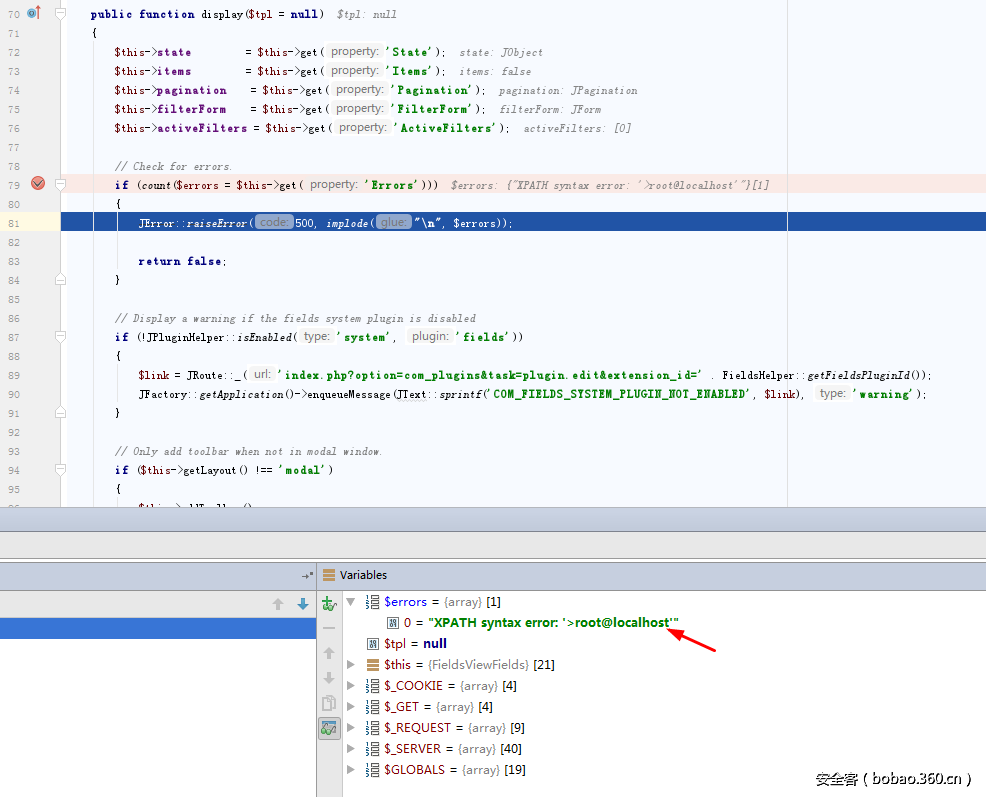Click the New Watch icon in Variables
The image size is (986, 797).
point(329,604)
